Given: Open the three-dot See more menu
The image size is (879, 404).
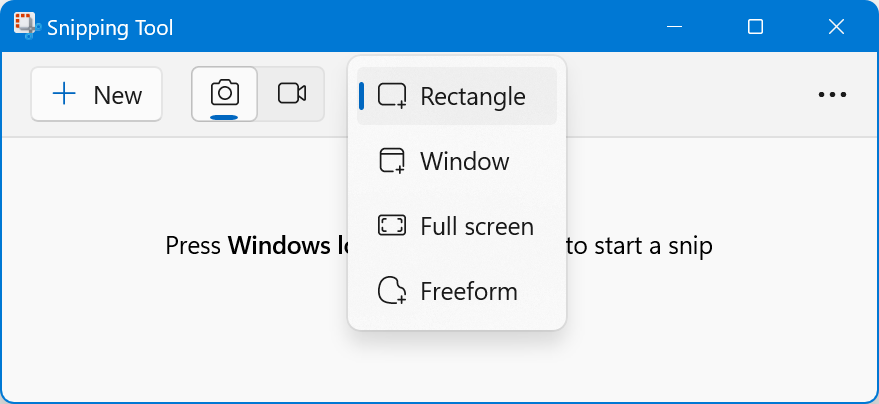Looking at the screenshot, I should [832, 95].
